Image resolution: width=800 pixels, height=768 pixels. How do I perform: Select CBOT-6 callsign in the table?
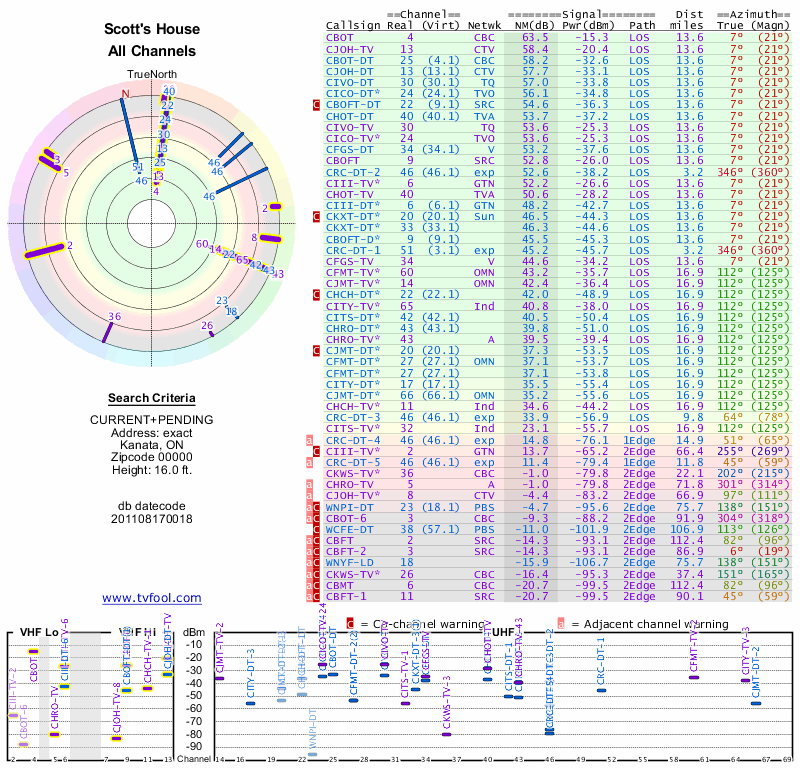pyautogui.click(x=346, y=518)
